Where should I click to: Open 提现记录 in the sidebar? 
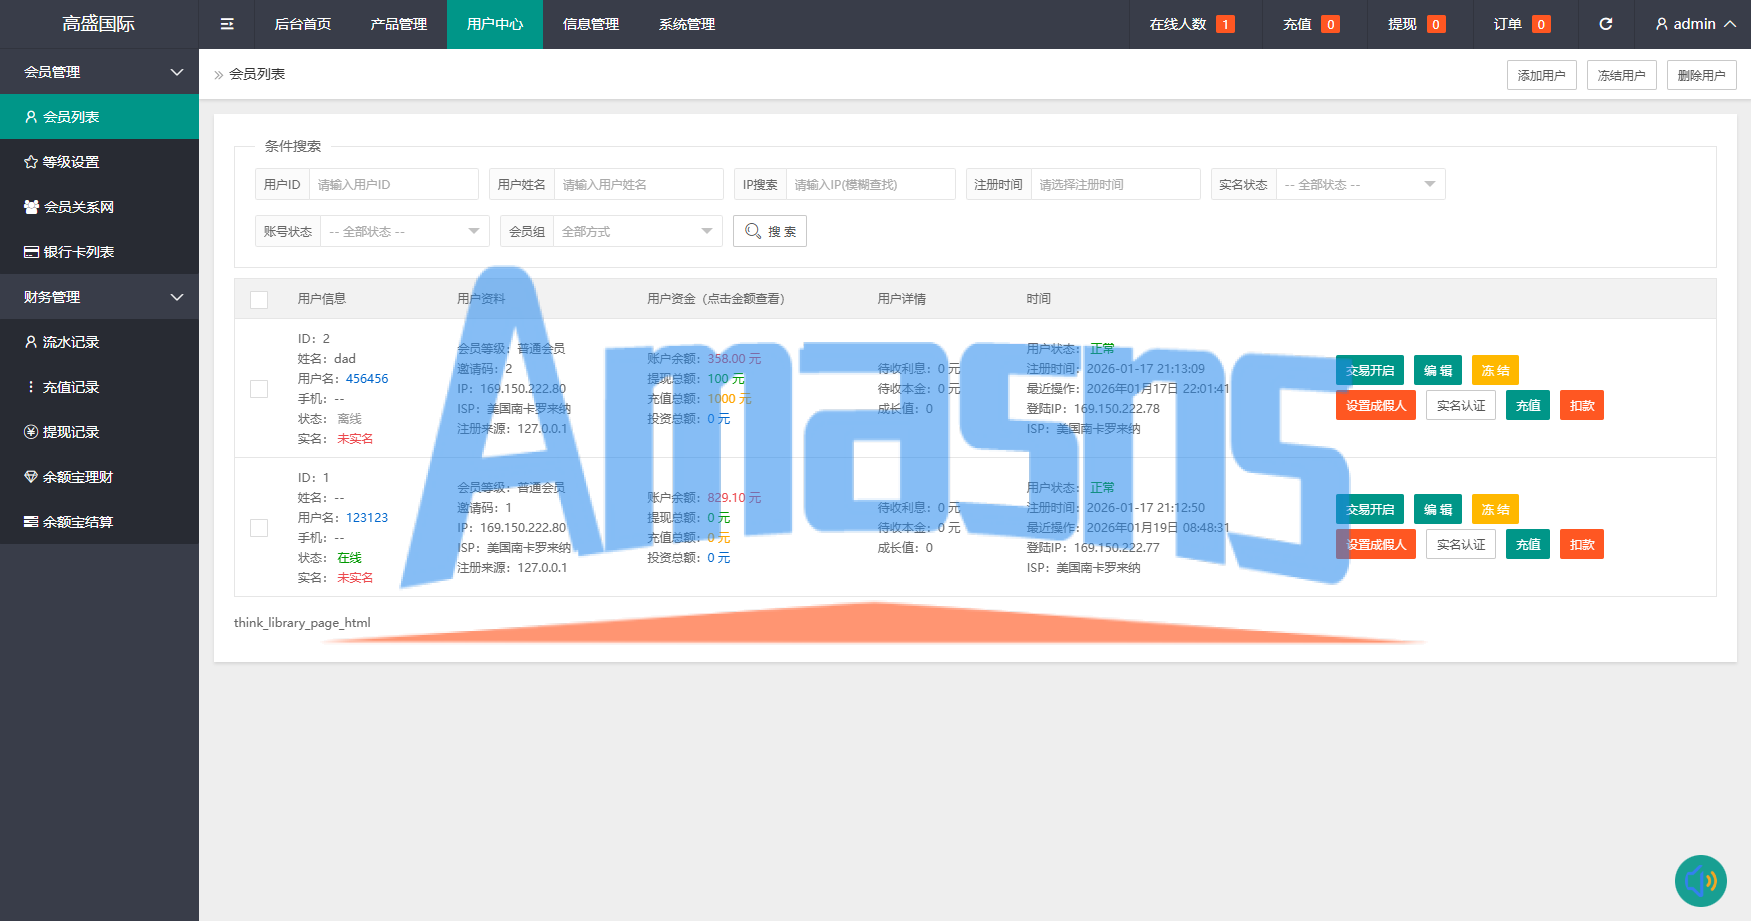pos(99,432)
